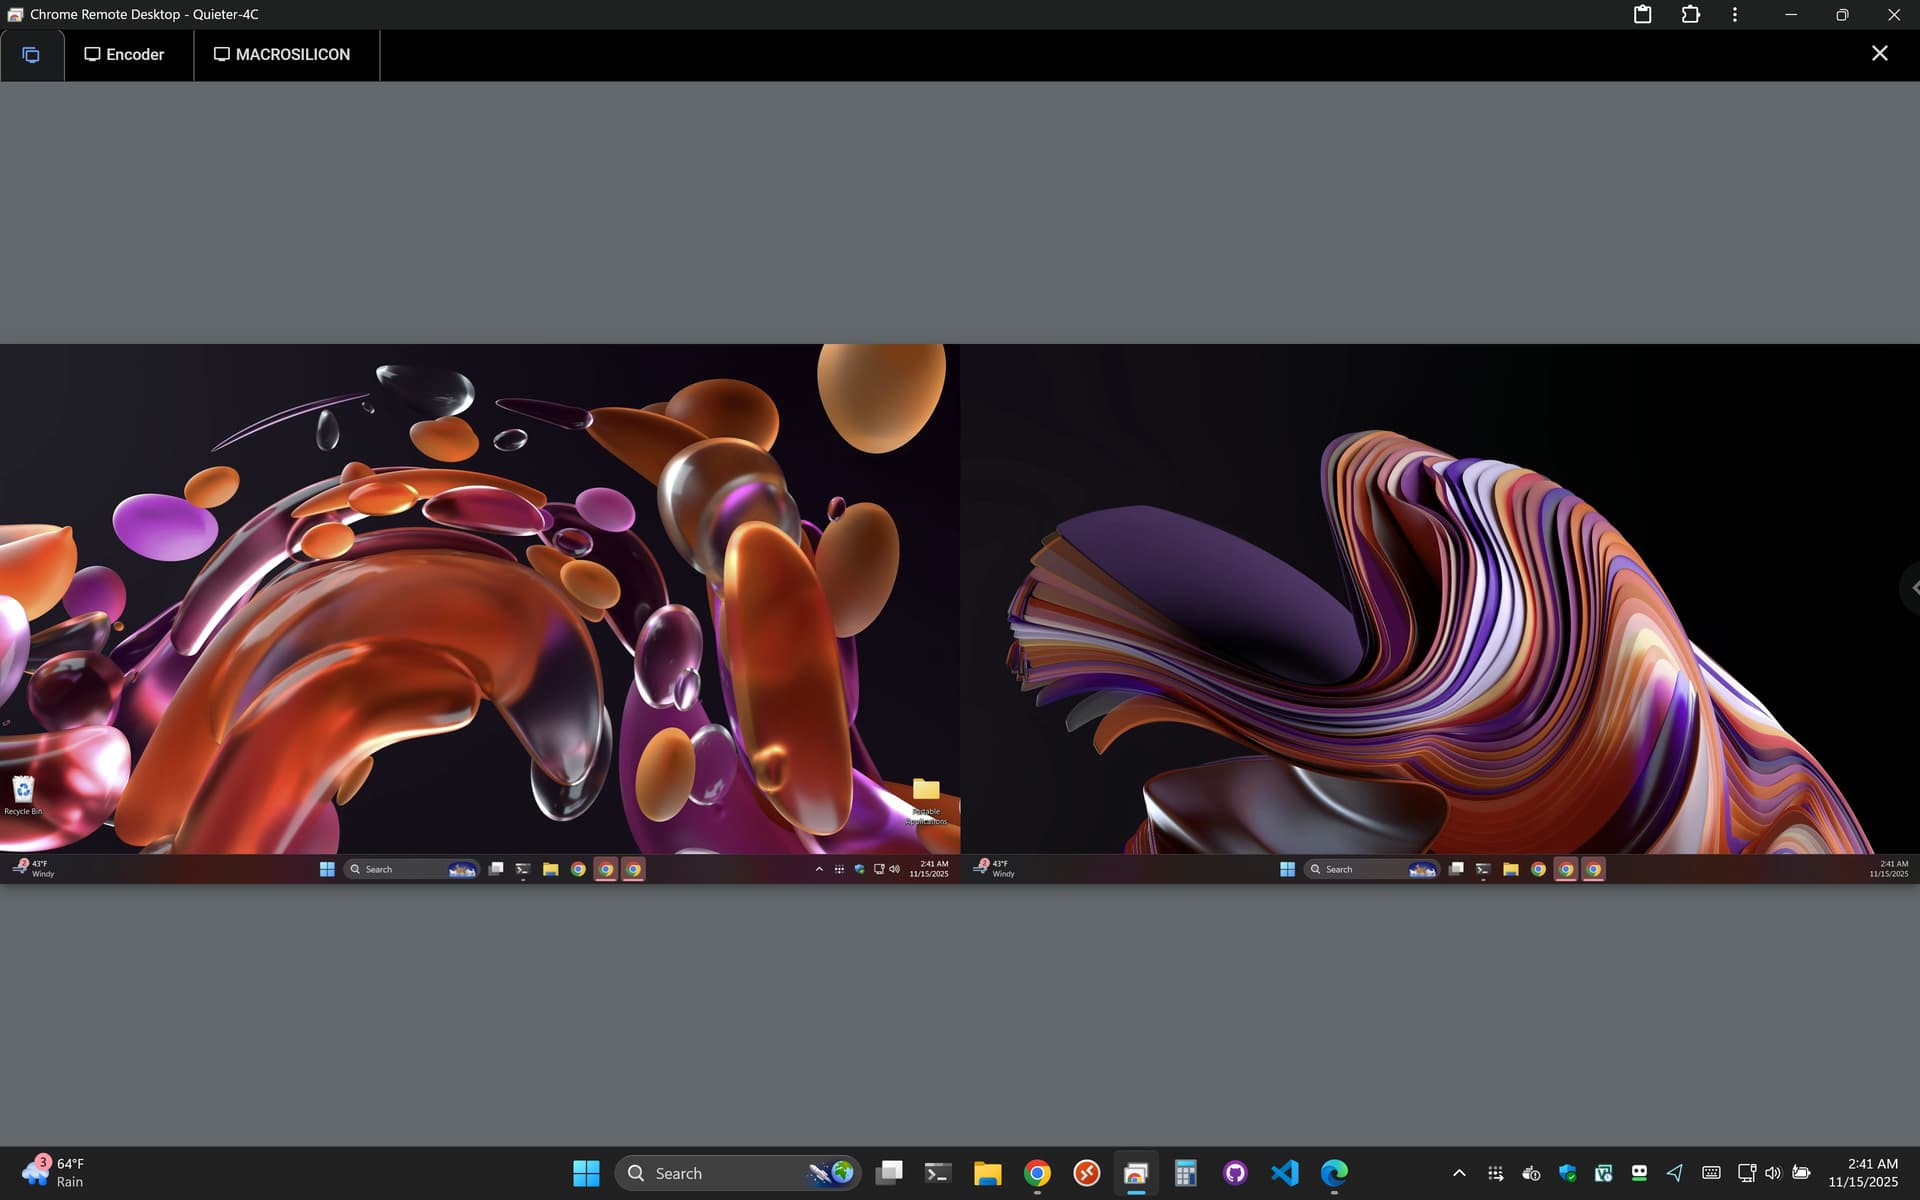Image resolution: width=1920 pixels, height=1200 pixels.
Task: Click the local Calculator taskbar icon
Action: coord(1185,1173)
